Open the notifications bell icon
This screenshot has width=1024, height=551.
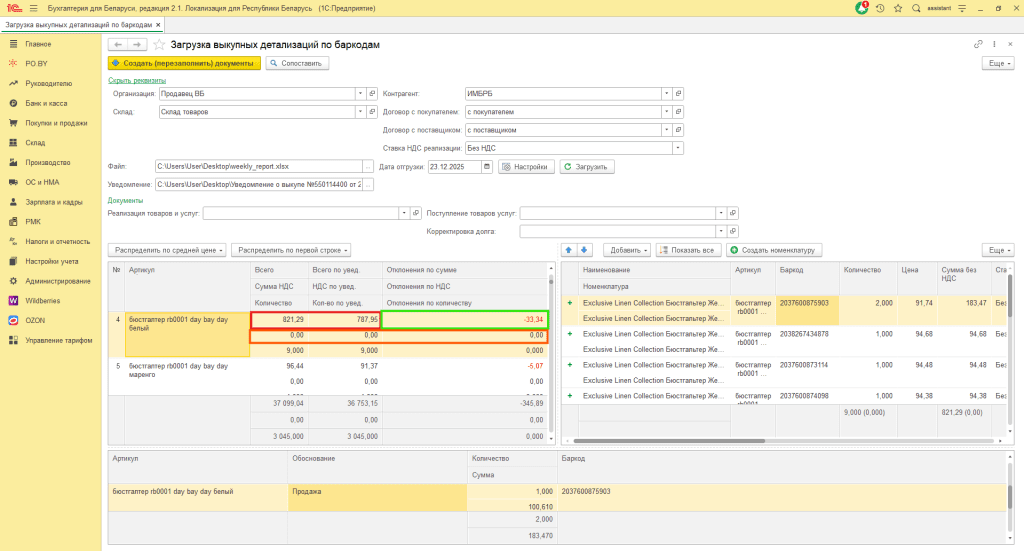click(x=862, y=8)
